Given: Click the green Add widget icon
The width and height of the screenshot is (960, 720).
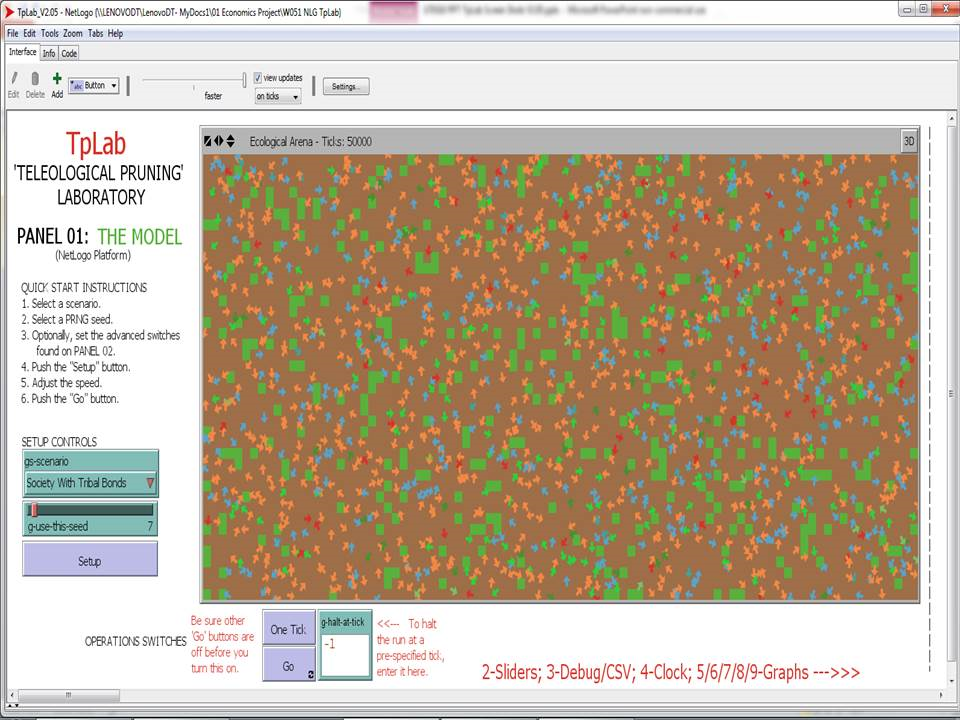Looking at the screenshot, I should pos(56,79).
